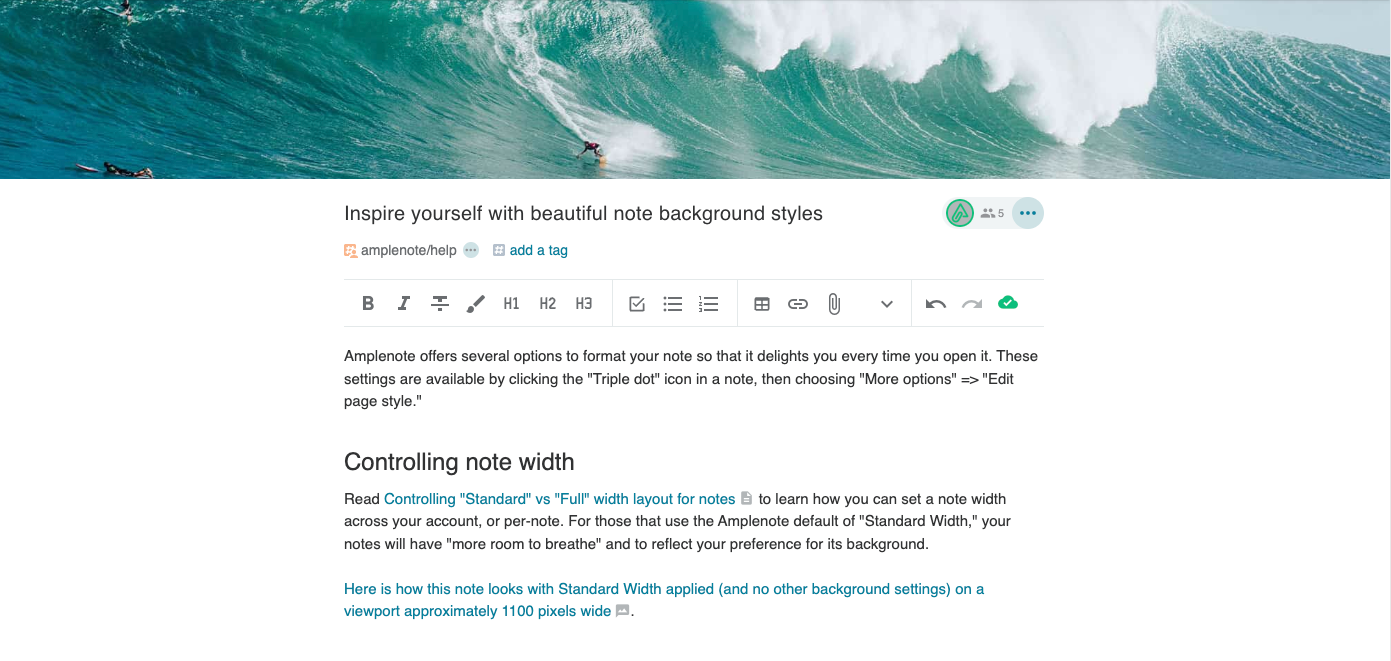Apply italic formatting from toolbar
Screen dimensions: 1391x661
click(x=404, y=303)
